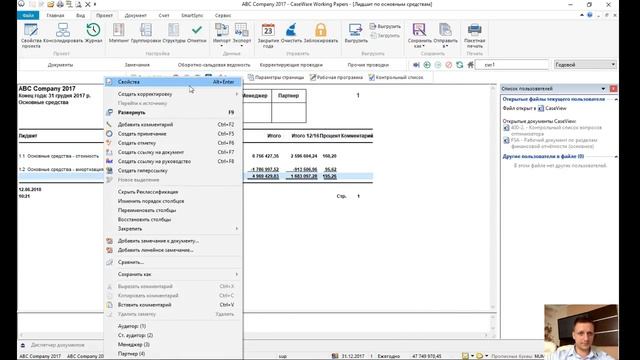Open the Годовой period dropdown
This screenshot has width=640, height=360.
(x=585, y=64)
